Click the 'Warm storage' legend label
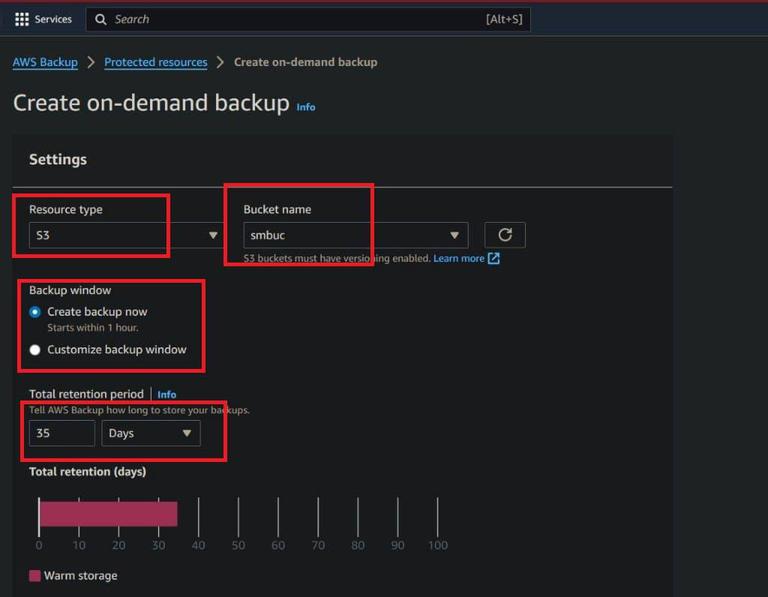768x597 pixels. pos(81,575)
